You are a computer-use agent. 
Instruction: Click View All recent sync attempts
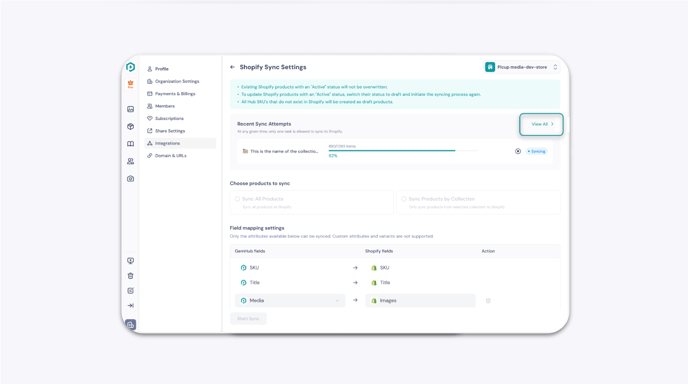click(x=542, y=124)
